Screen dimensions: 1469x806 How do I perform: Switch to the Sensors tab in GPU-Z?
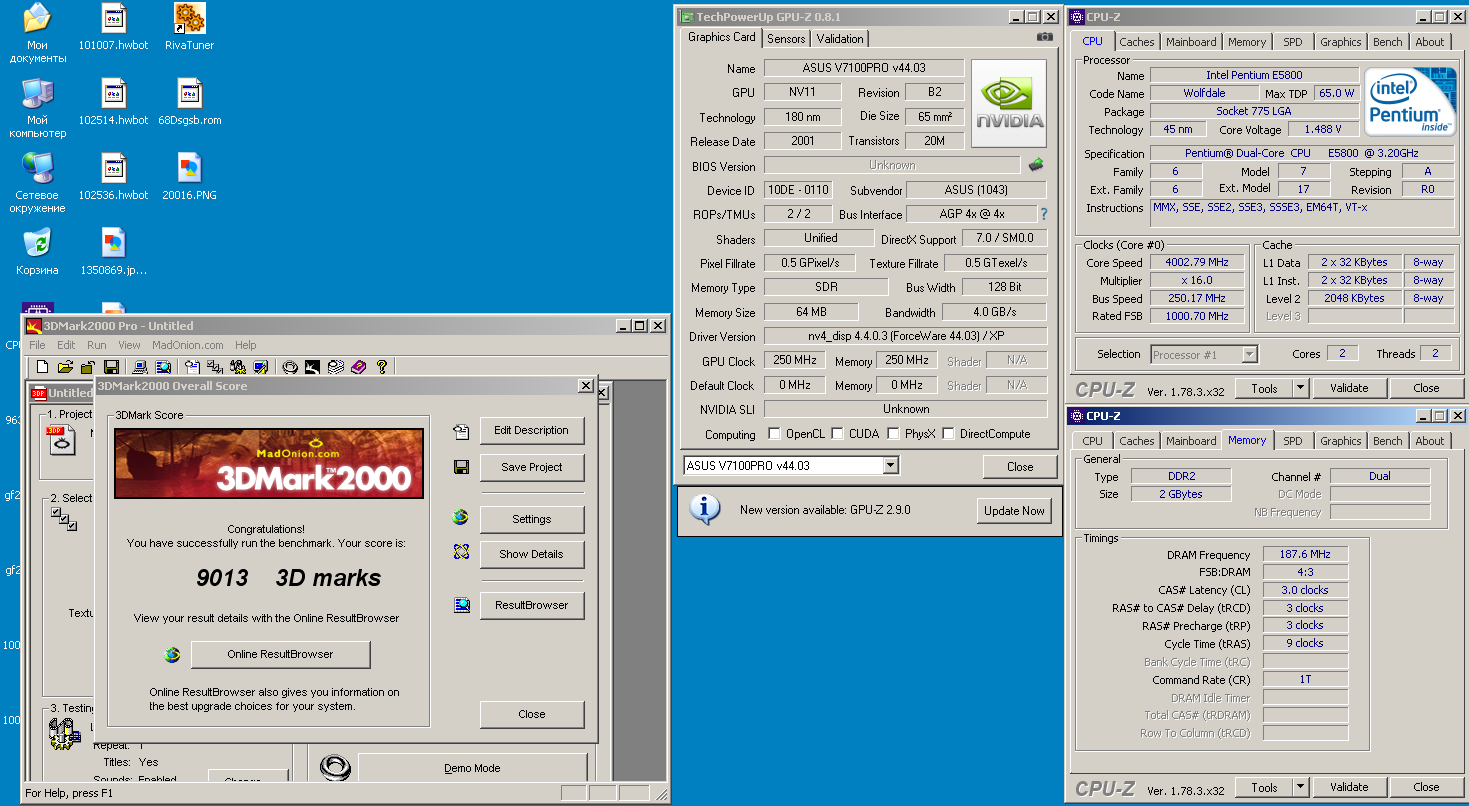(786, 39)
